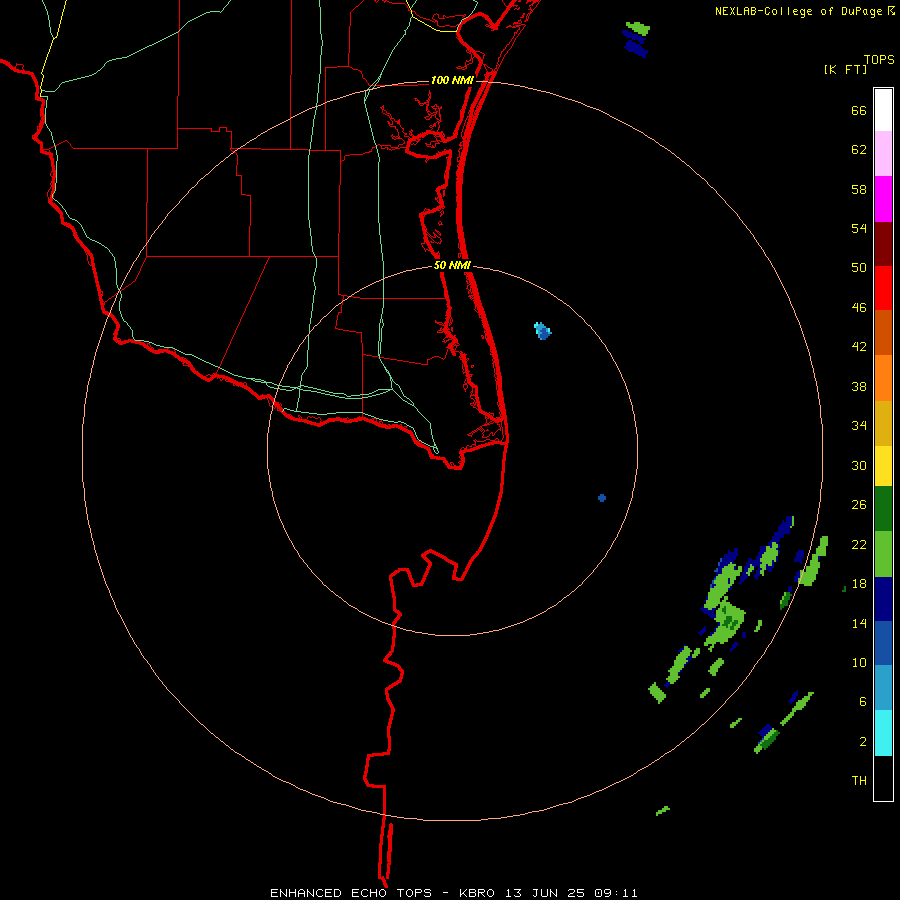Click the 100 NMI range ring label

coord(452,80)
